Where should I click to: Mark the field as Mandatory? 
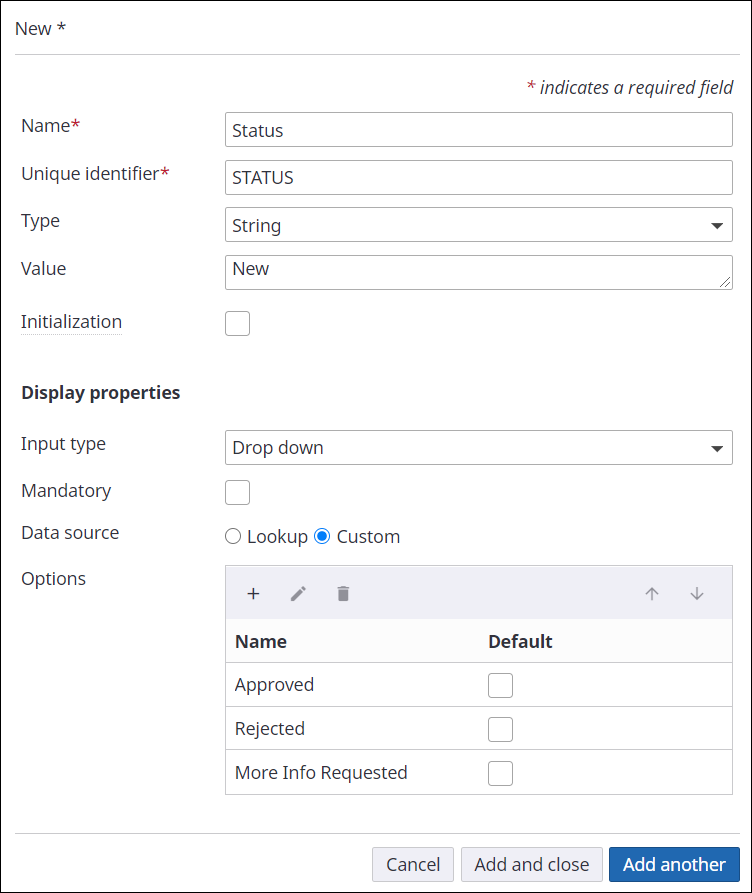[x=237, y=492]
